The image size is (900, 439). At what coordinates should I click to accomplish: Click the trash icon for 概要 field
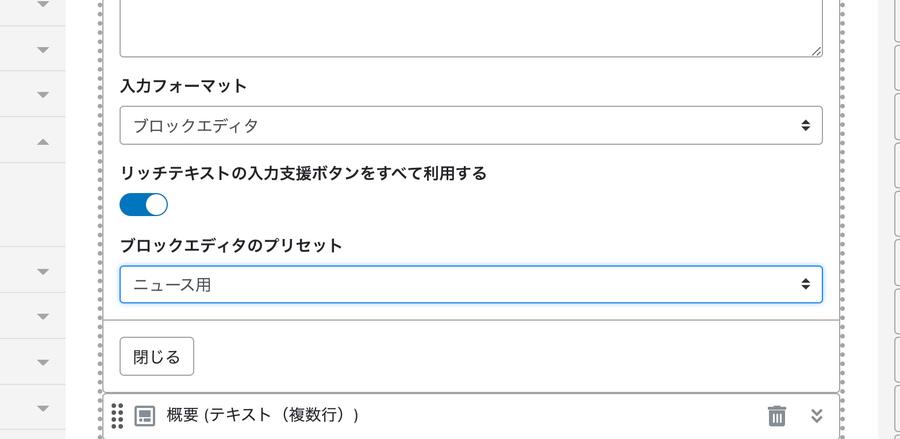tap(777, 415)
